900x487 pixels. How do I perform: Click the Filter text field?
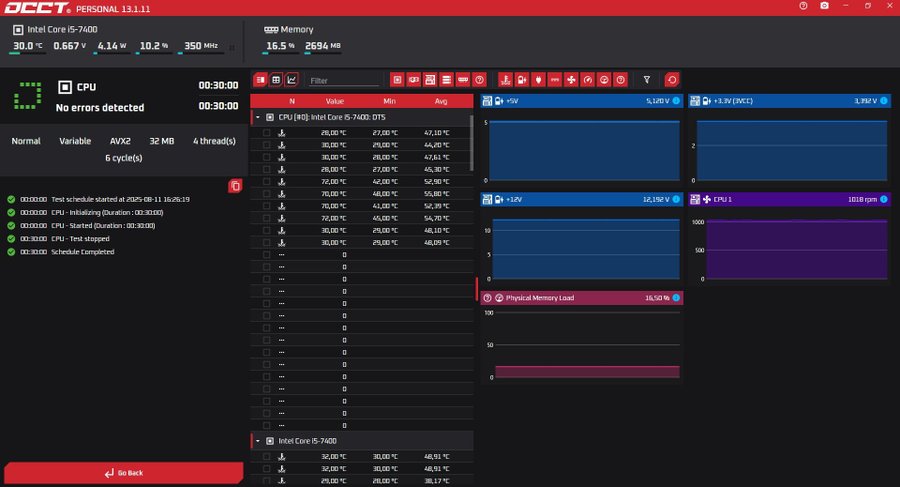[x=344, y=80]
